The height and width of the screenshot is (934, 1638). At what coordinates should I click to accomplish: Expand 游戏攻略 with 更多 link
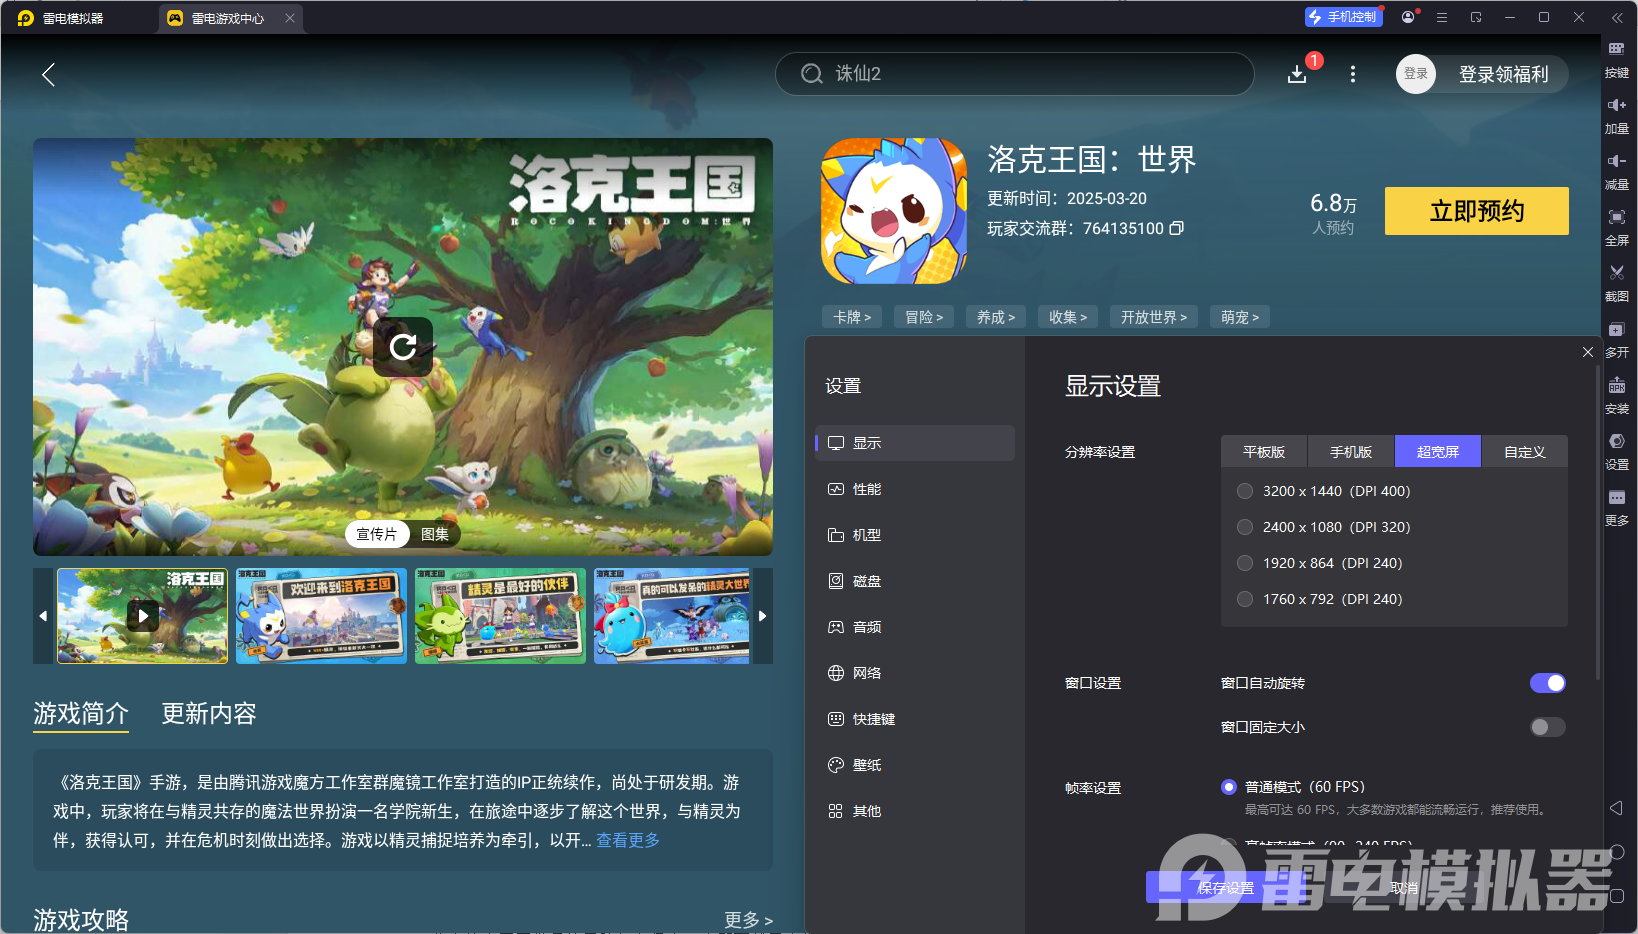pyautogui.click(x=748, y=919)
